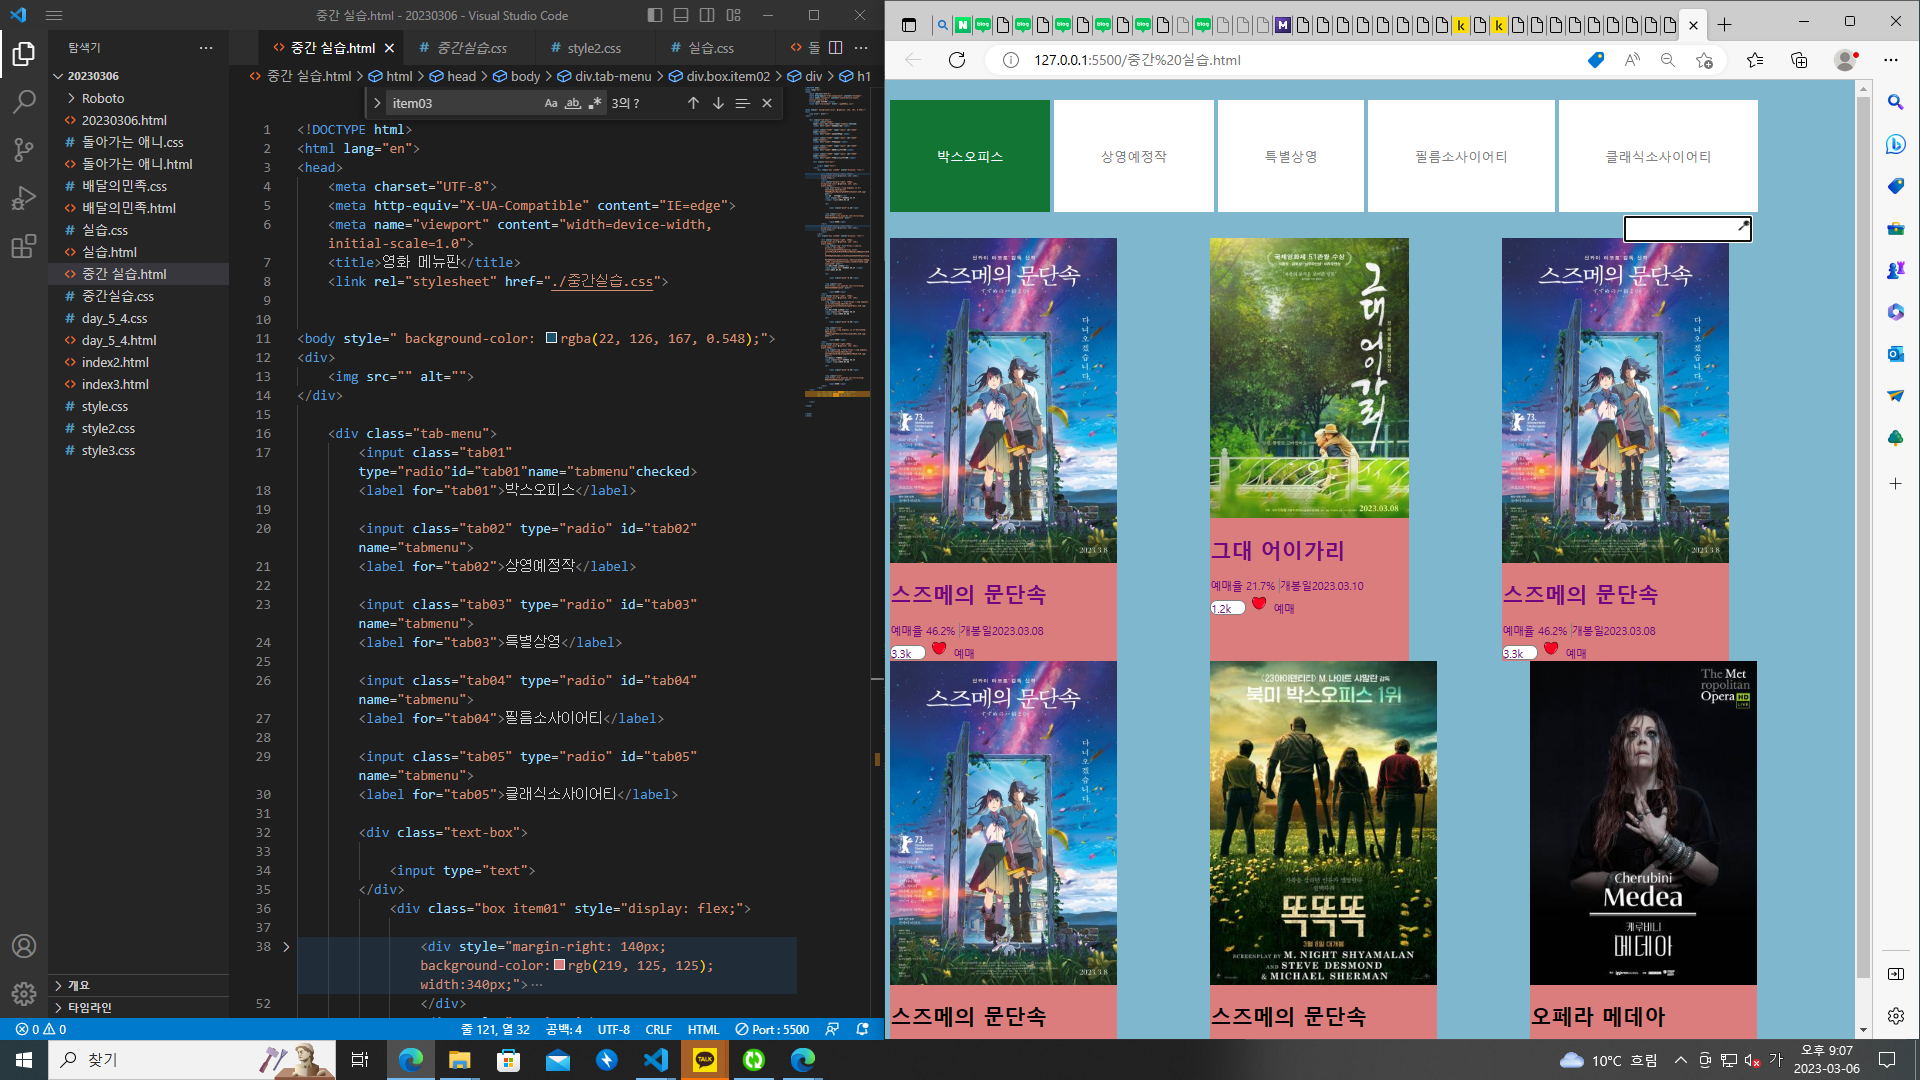The width and height of the screenshot is (1920, 1080).
Task: Open notifications bell in status bar
Action: [863, 1029]
